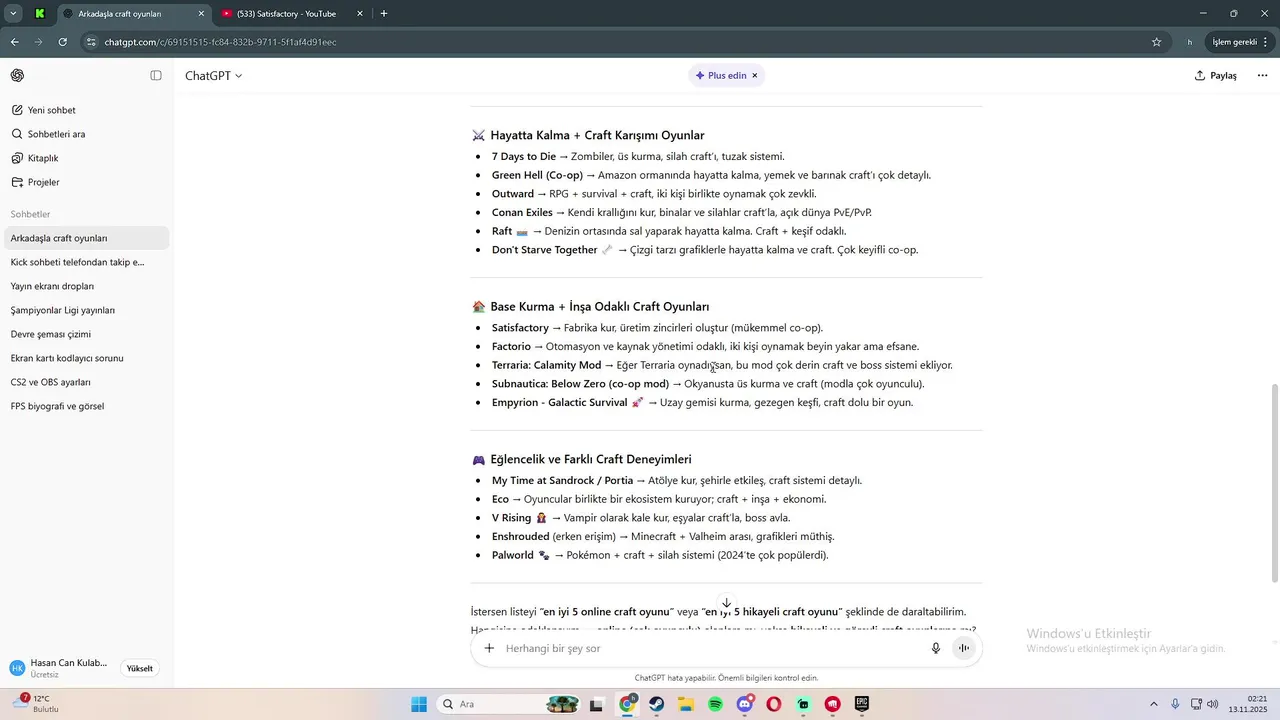
Task: Start voice mode with the waveform button
Action: point(964,648)
